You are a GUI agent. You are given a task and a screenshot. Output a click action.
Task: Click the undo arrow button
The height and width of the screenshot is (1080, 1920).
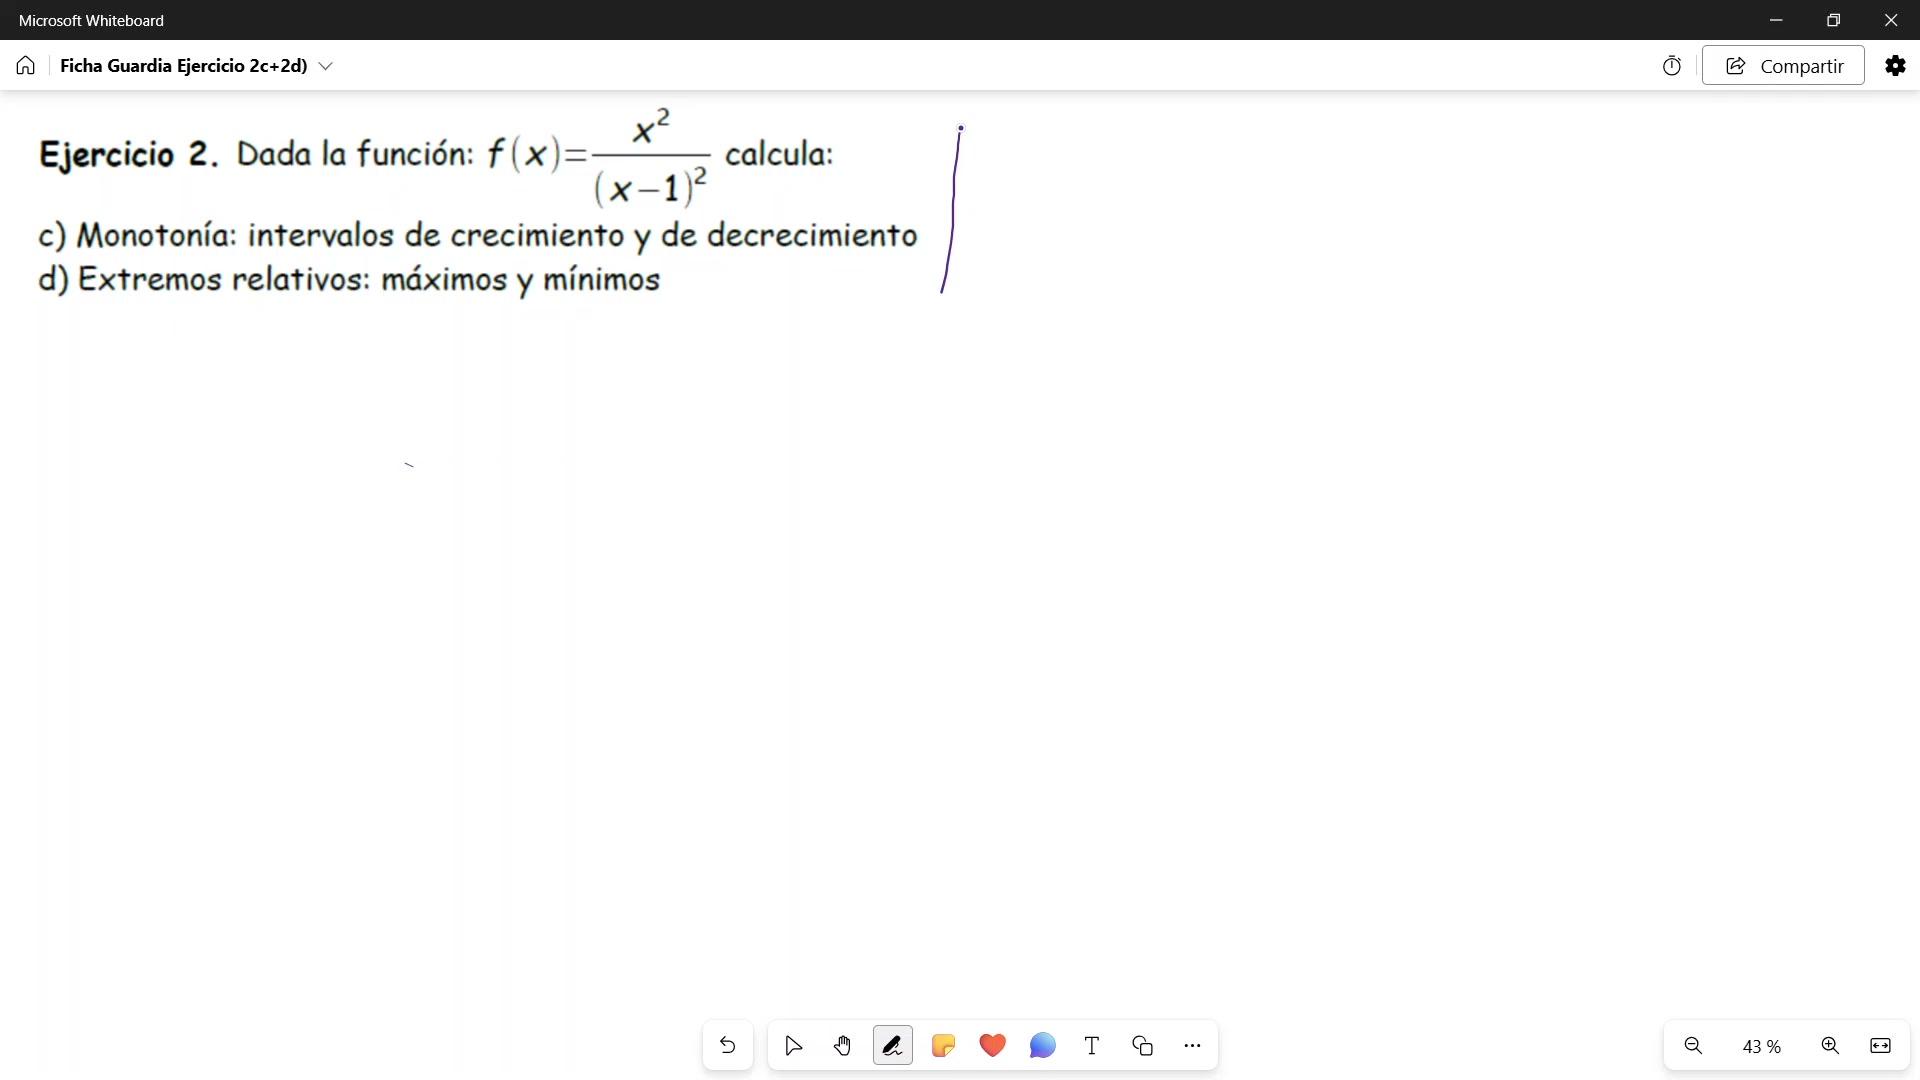727,1046
